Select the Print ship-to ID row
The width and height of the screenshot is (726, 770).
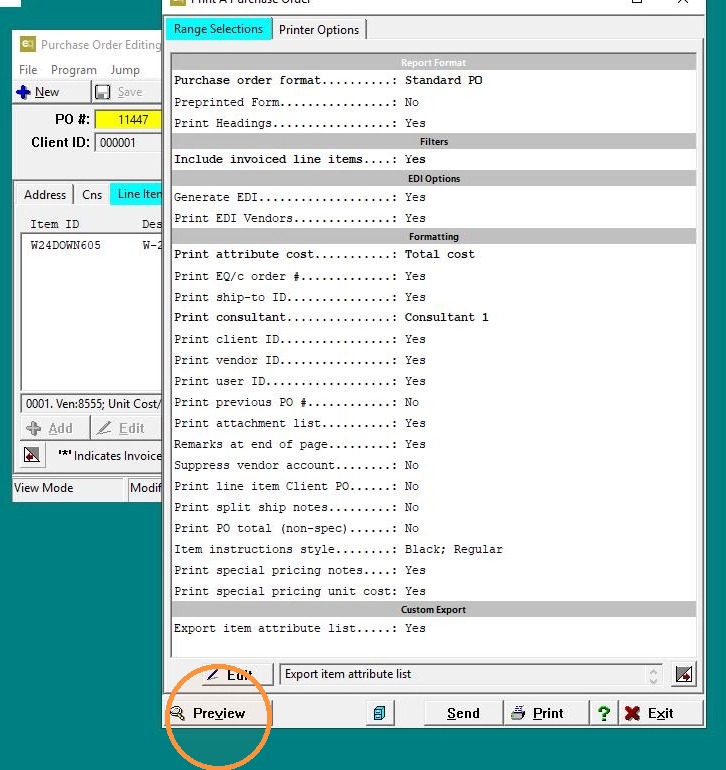(433, 297)
